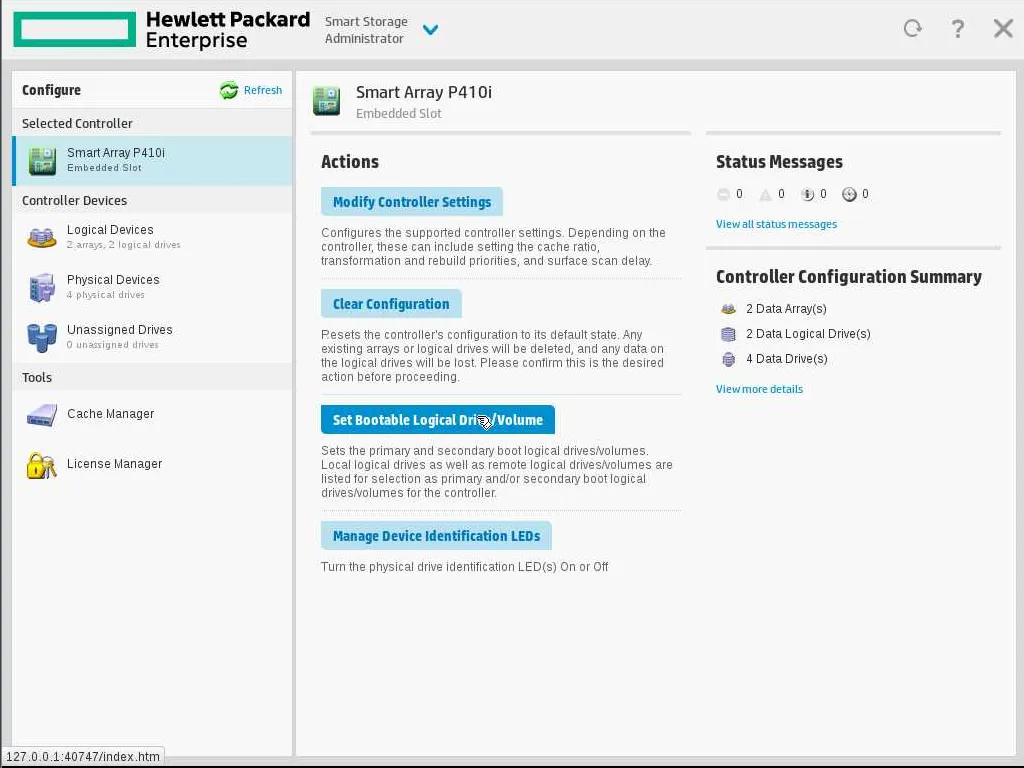The height and width of the screenshot is (768, 1024).
Task: Click the informational status icon
Action: [807, 194]
